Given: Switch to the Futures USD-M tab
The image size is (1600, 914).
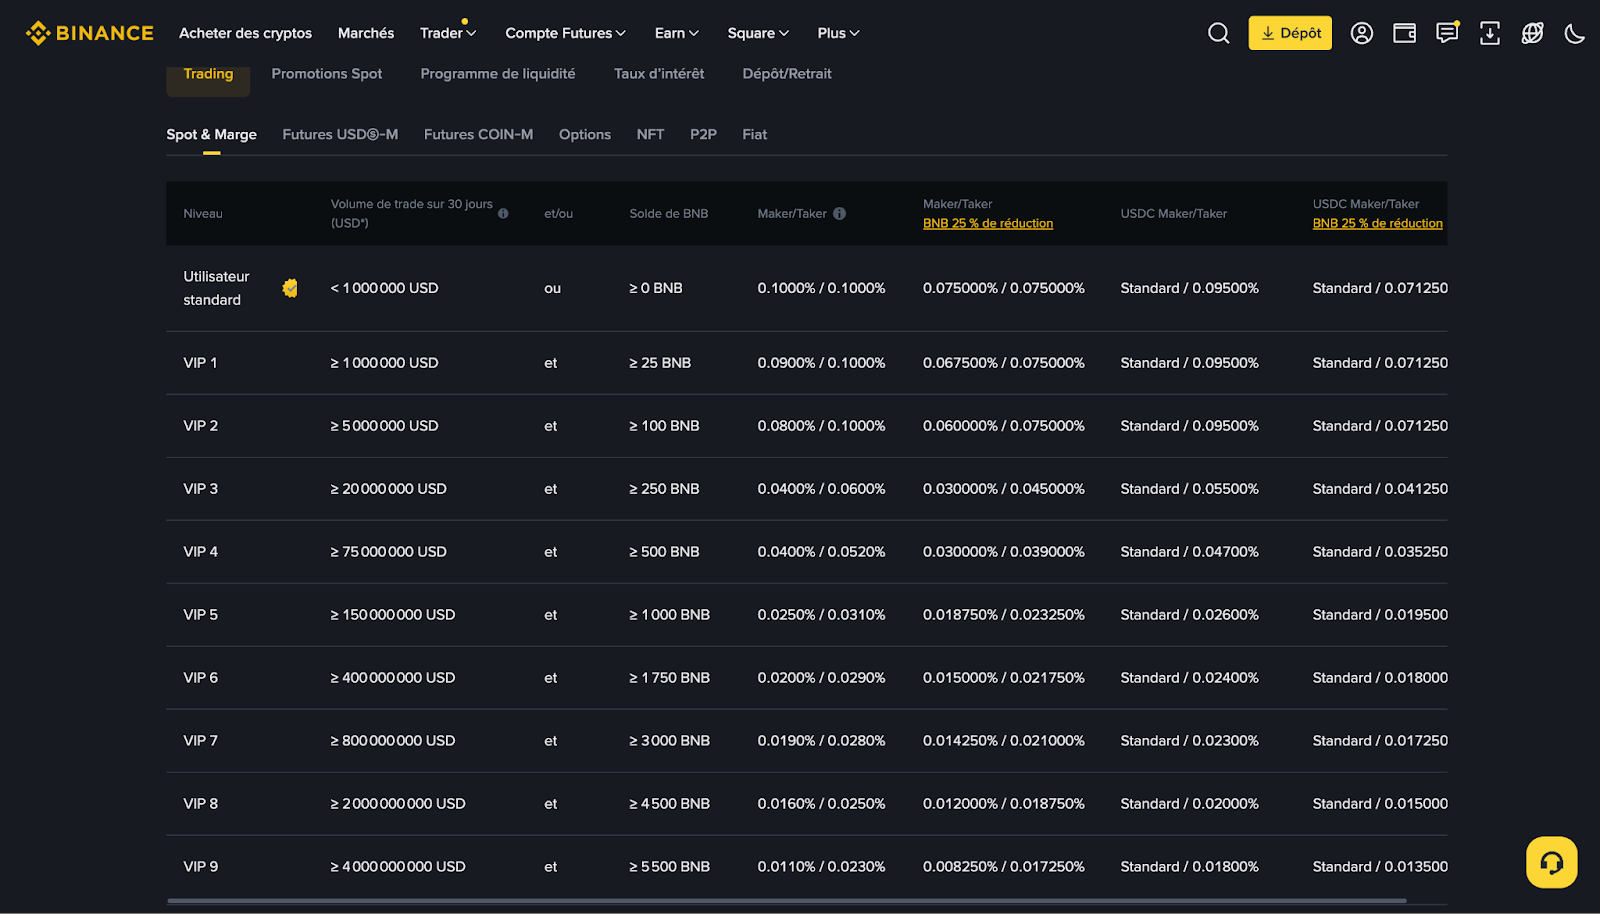Looking at the screenshot, I should tap(339, 134).
